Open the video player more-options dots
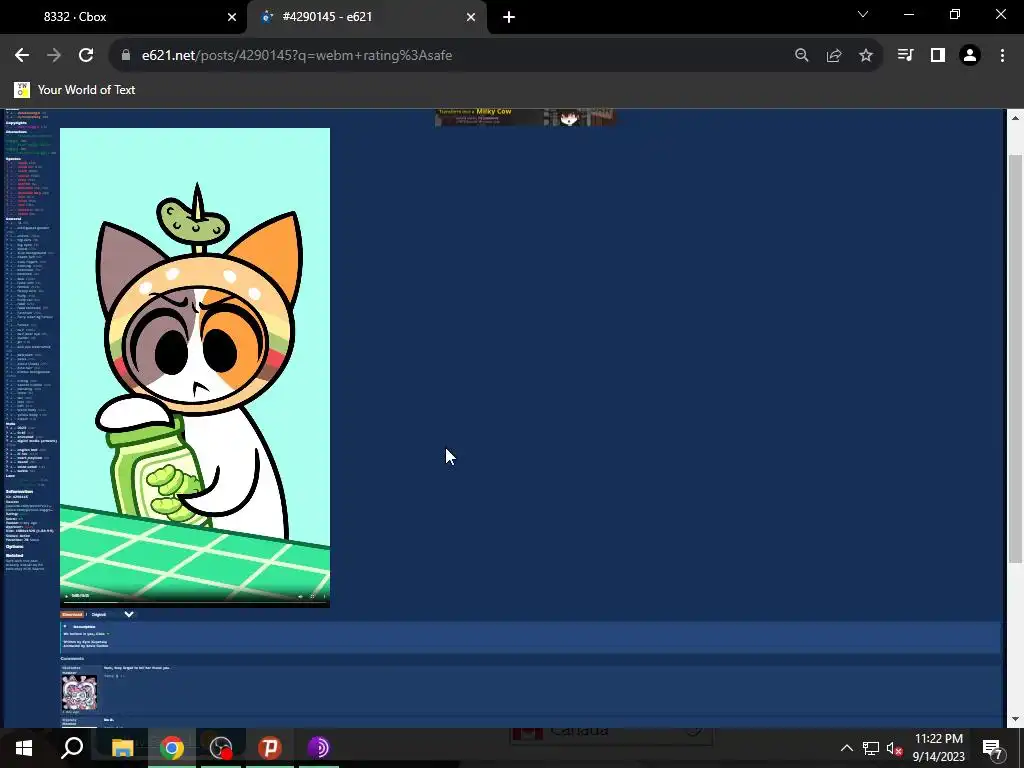The width and height of the screenshot is (1024, 768). click(324, 596)
